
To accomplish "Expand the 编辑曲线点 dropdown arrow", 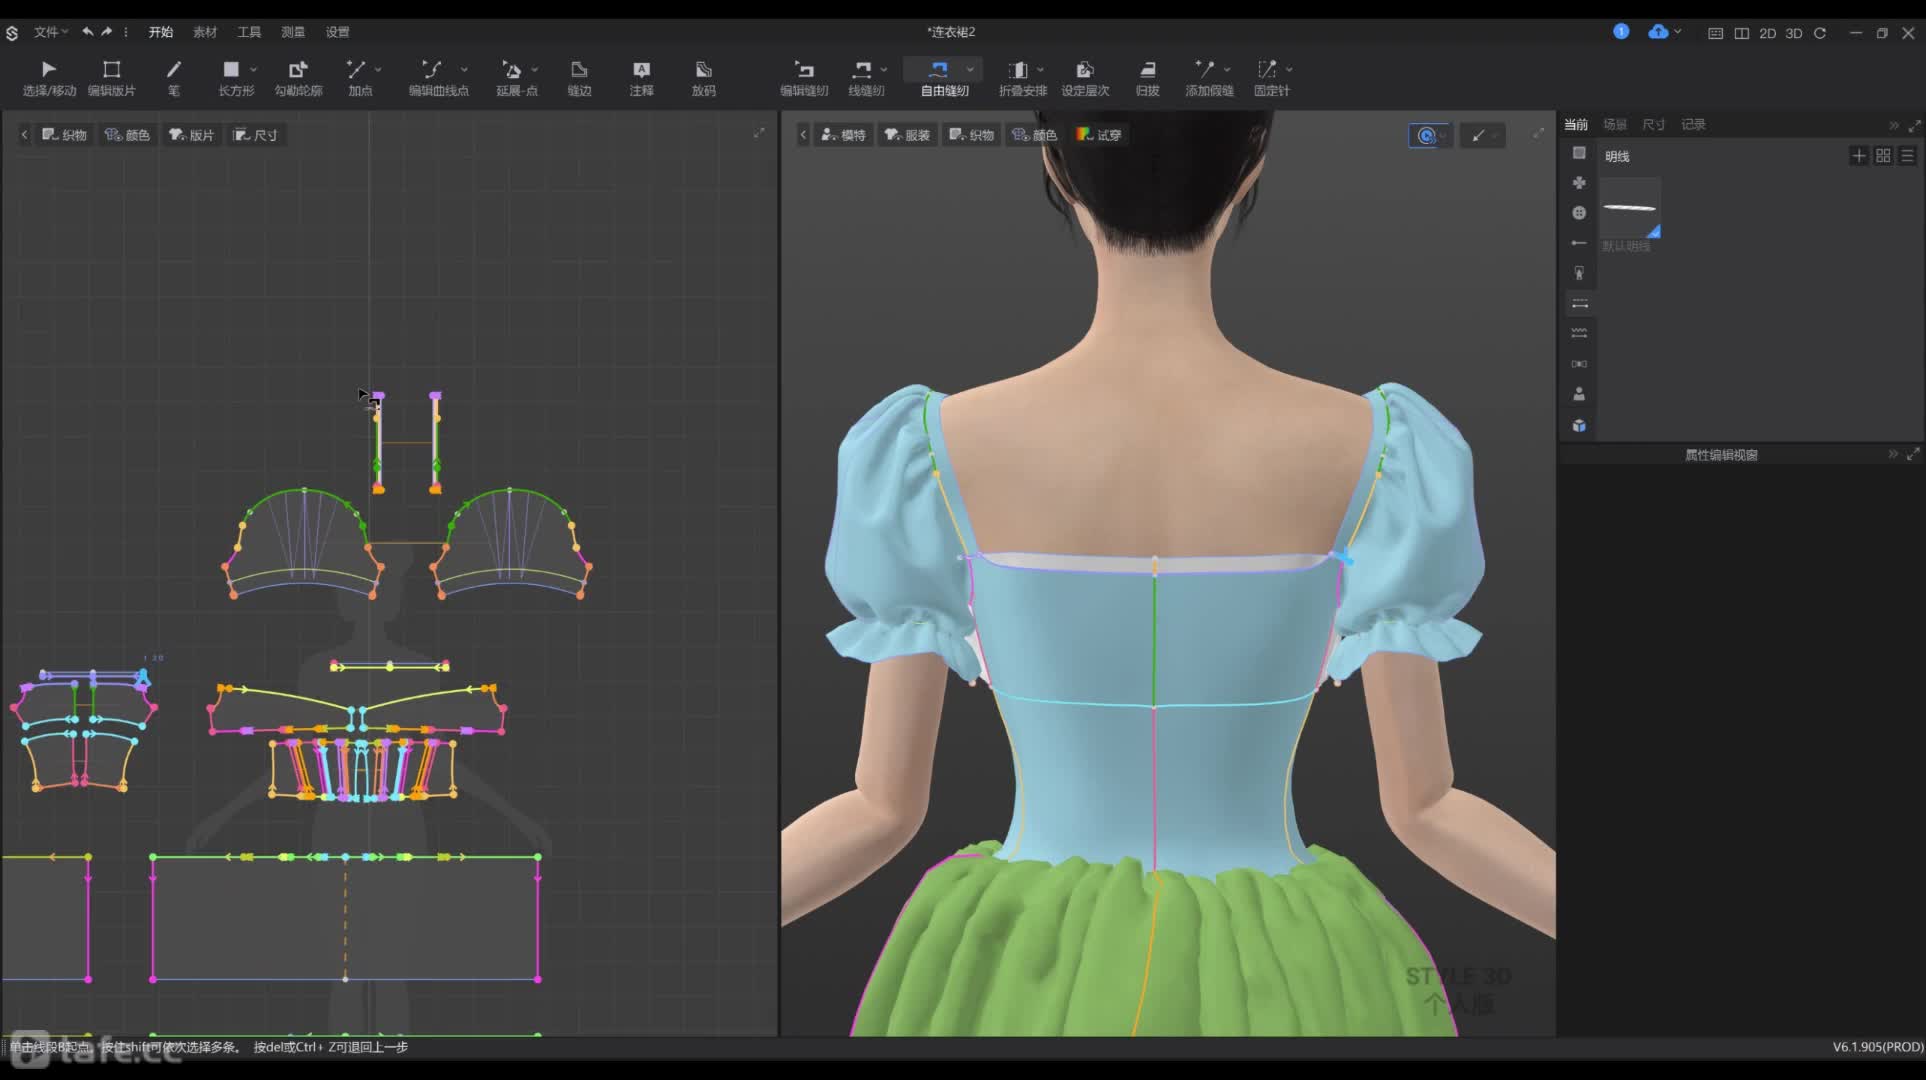I will 464,69.
